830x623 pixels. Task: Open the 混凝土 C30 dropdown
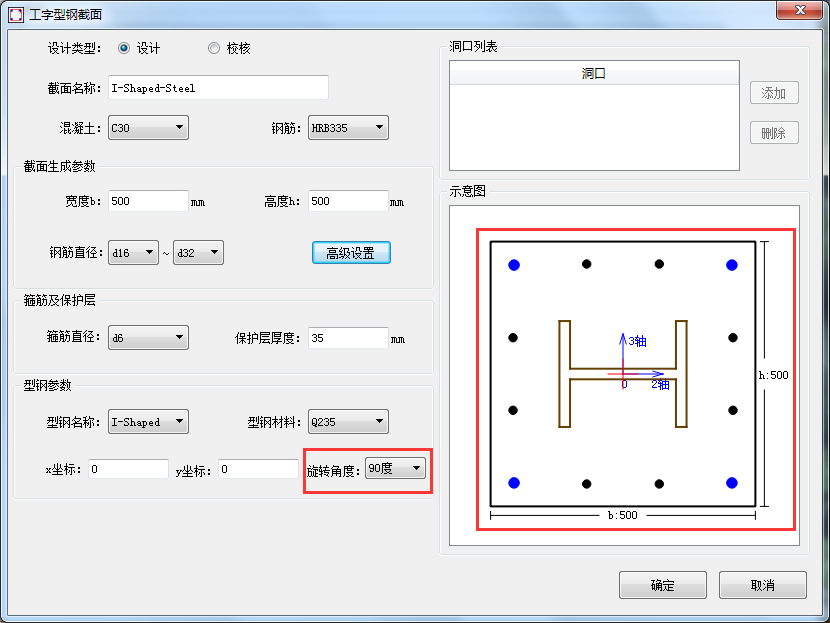coord(148,128)
